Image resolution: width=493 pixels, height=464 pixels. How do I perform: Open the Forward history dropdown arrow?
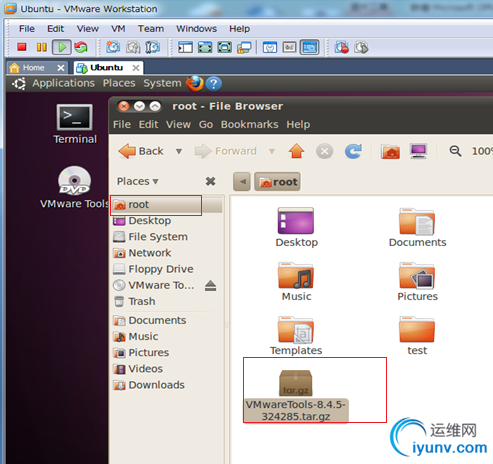pos(272,151)
